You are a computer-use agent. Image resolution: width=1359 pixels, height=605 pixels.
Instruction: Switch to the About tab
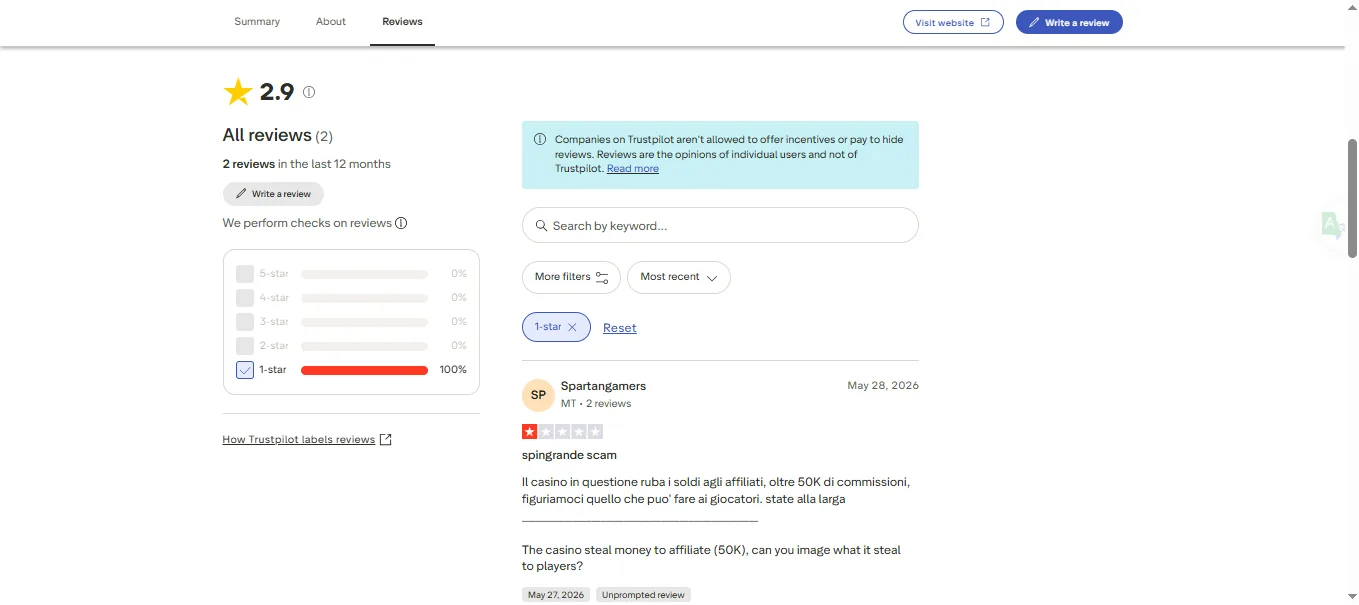(x=331, y=22)
